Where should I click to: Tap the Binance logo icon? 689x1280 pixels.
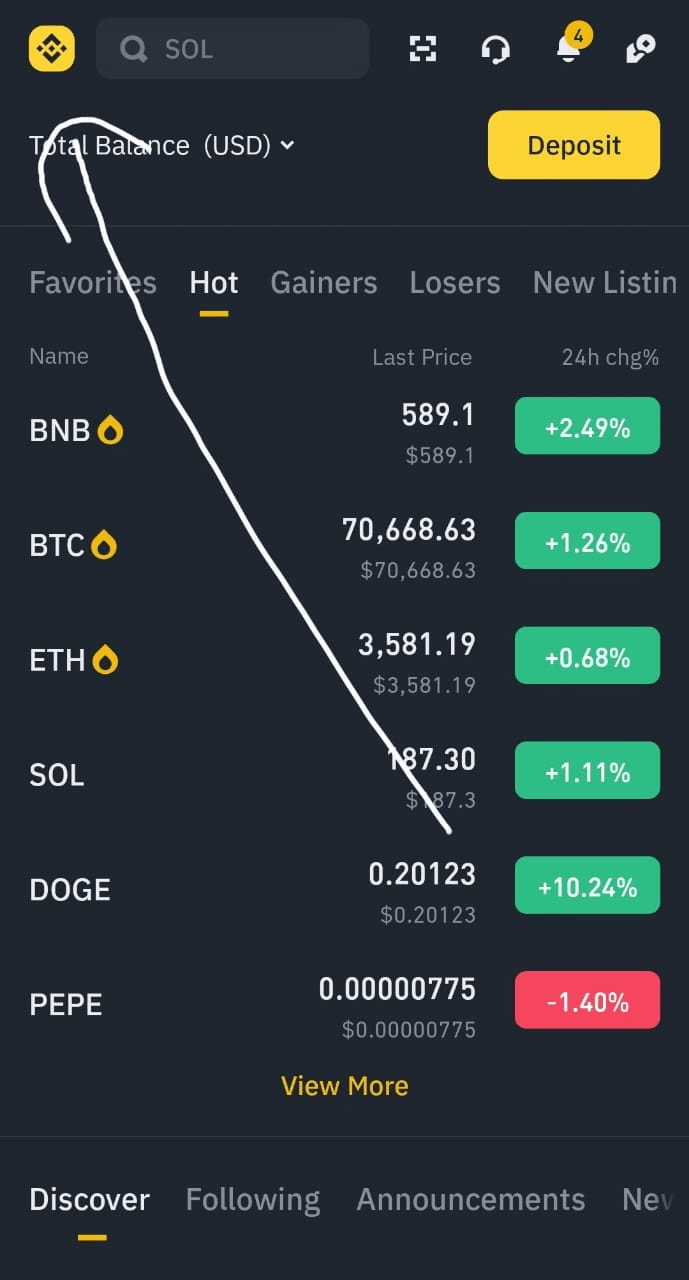click(51, 48)
